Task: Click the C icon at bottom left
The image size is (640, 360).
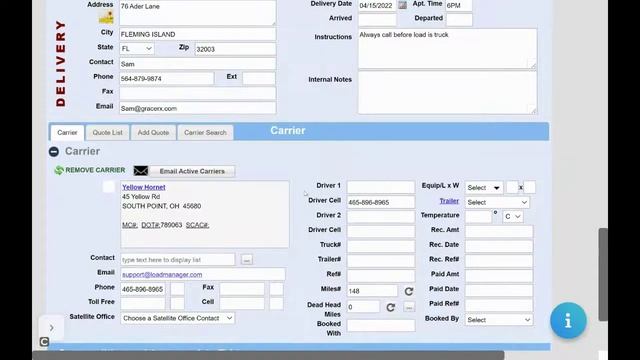Action: (x=44, y=342)
